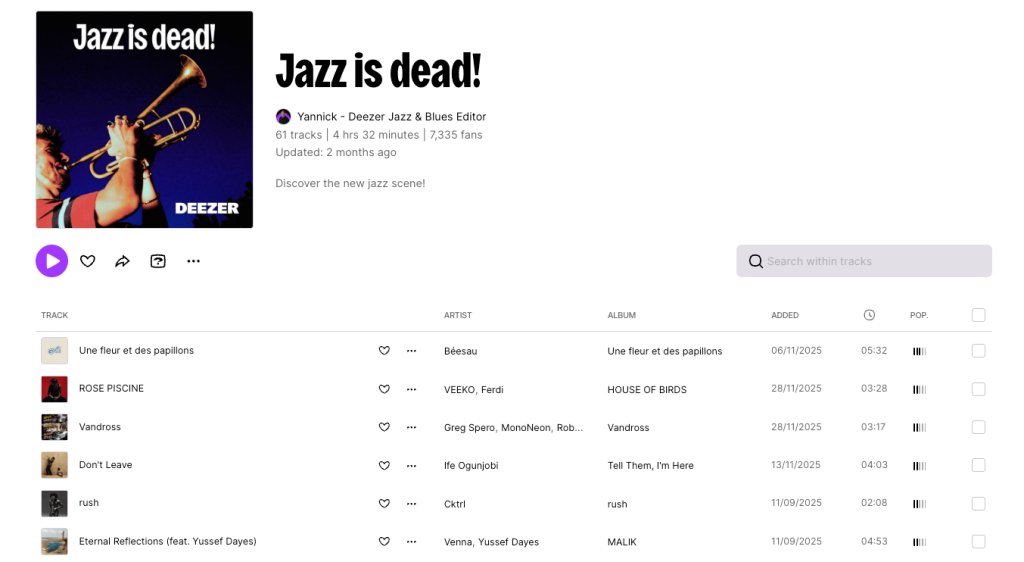The height and width of the screenshot is (562, 1024).
Task: Click the 02:08 duration value
Action: pyautogui.click(x=874, y=503)
